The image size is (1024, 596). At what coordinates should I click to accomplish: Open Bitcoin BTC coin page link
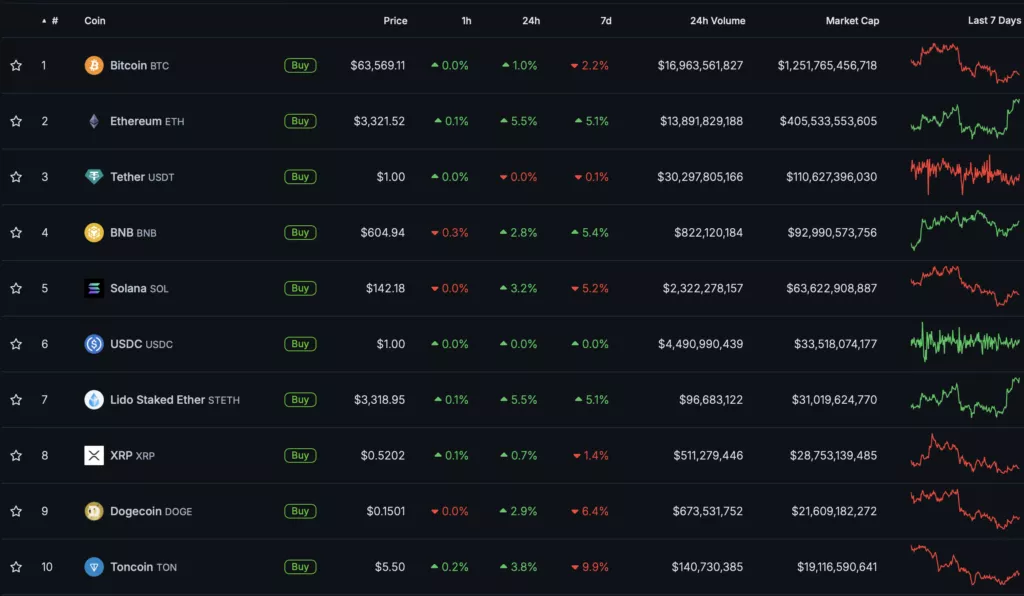139,65
